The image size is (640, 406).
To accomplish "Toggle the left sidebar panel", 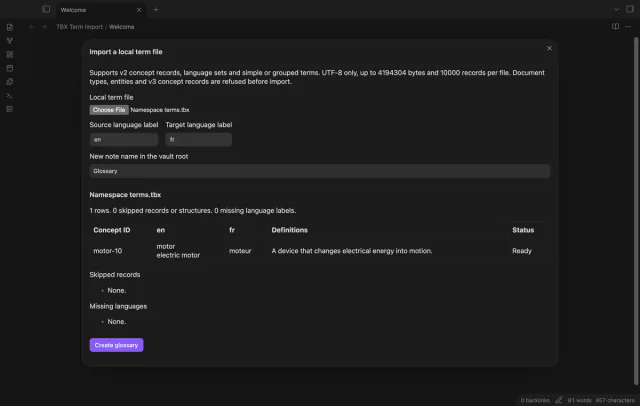I will (46, 9).
